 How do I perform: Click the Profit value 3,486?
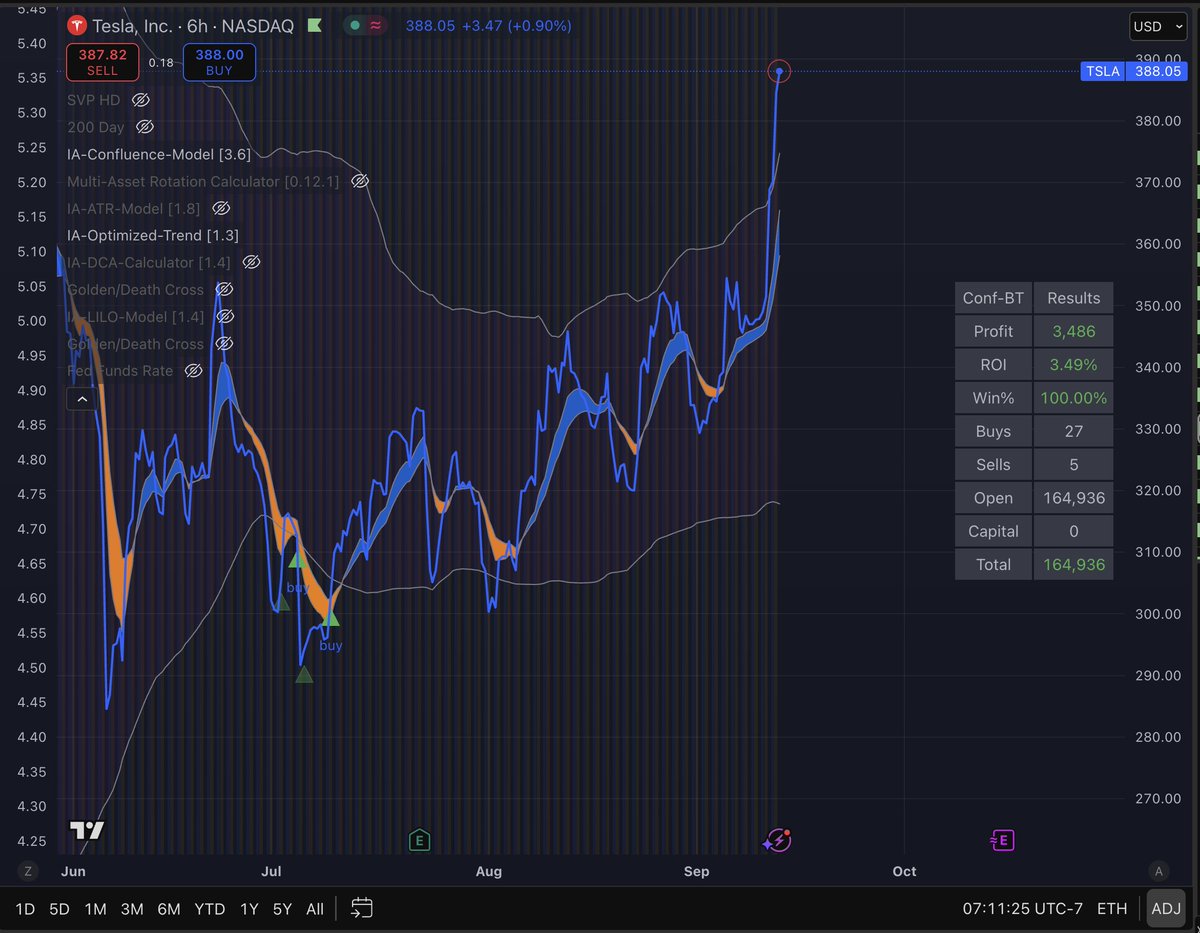click(x=1074, y=331)
